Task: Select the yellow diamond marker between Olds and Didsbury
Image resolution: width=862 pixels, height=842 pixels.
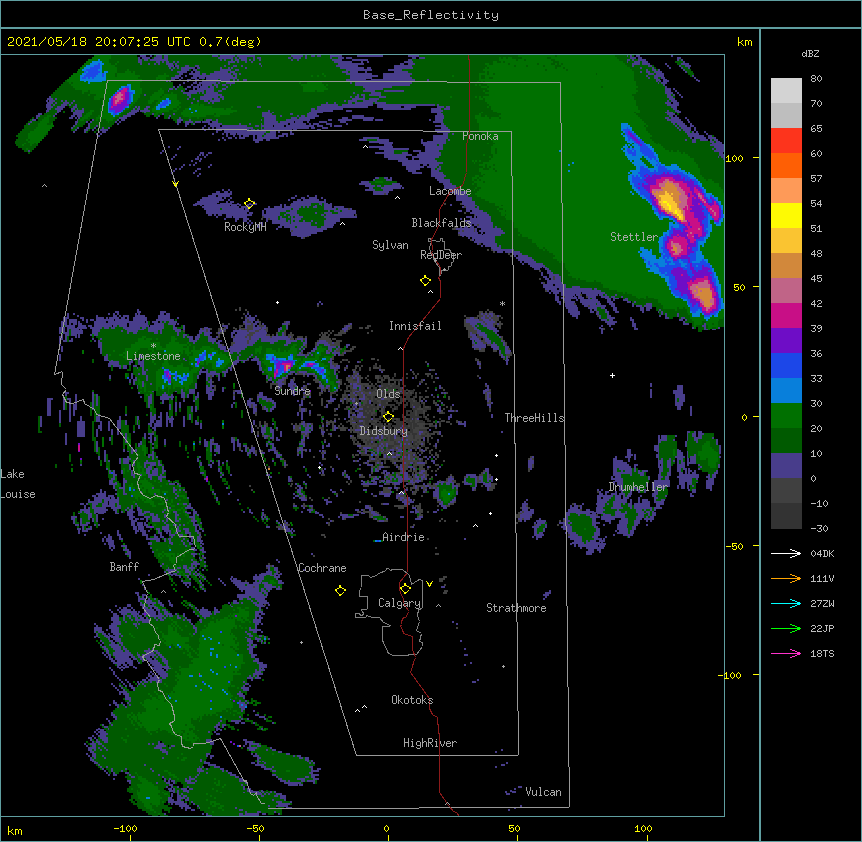Action: (x=388, y=416)
